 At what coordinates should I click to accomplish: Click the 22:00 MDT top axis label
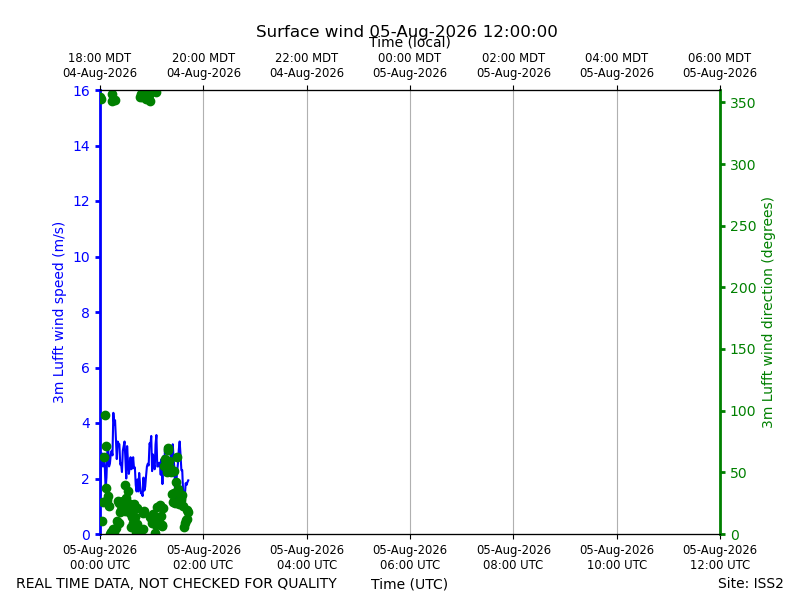pos(307,65)
